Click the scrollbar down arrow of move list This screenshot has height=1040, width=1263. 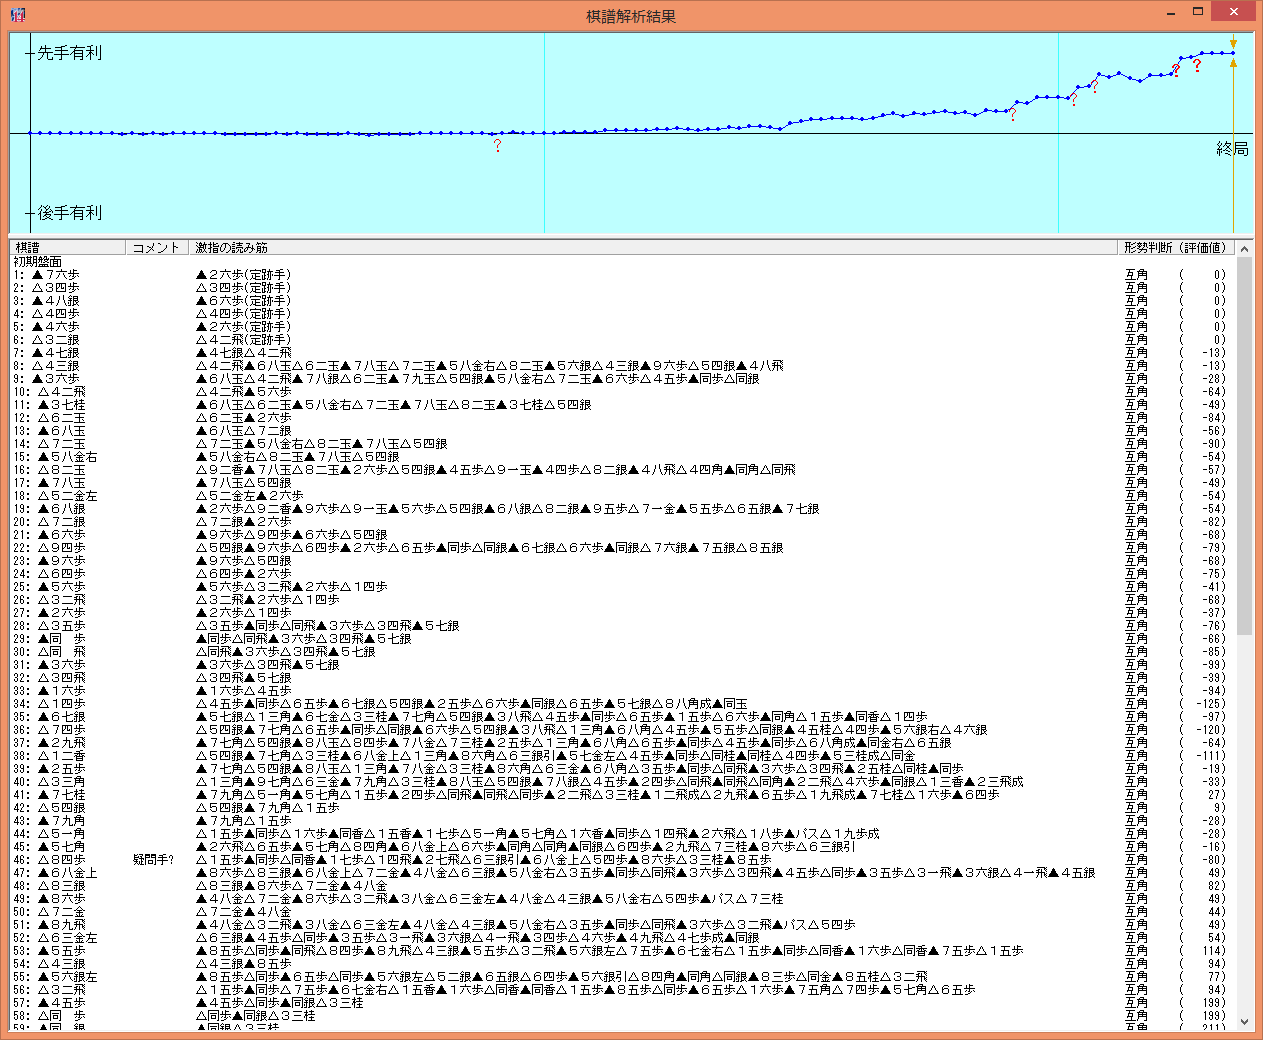click(x=1244, y=1021)
